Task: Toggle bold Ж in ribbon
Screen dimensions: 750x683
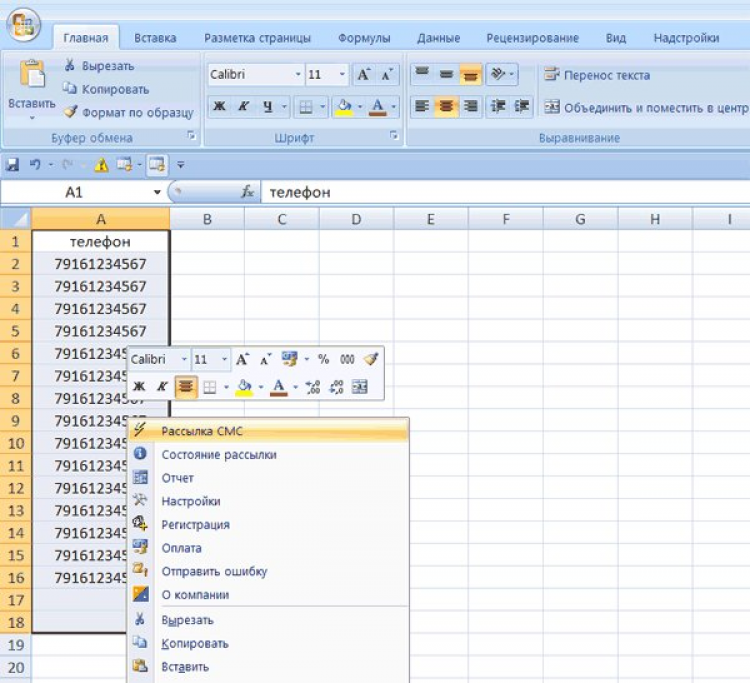Action: click(x=220, y=107)
